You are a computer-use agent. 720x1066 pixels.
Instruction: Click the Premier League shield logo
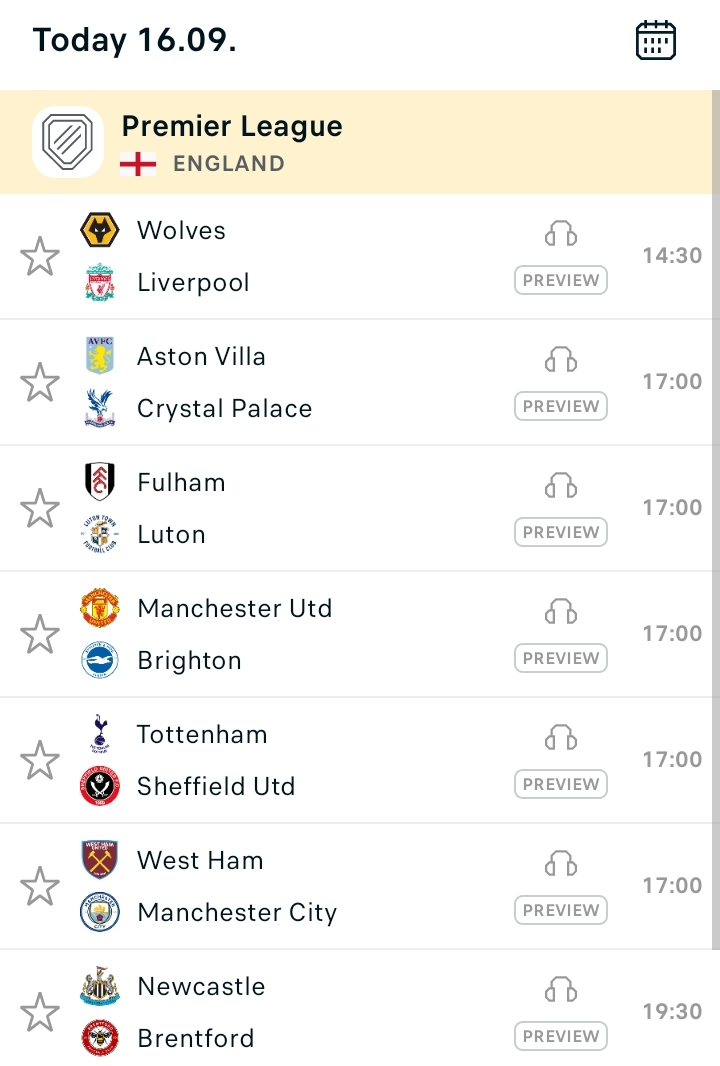click(x=67, y=142)
